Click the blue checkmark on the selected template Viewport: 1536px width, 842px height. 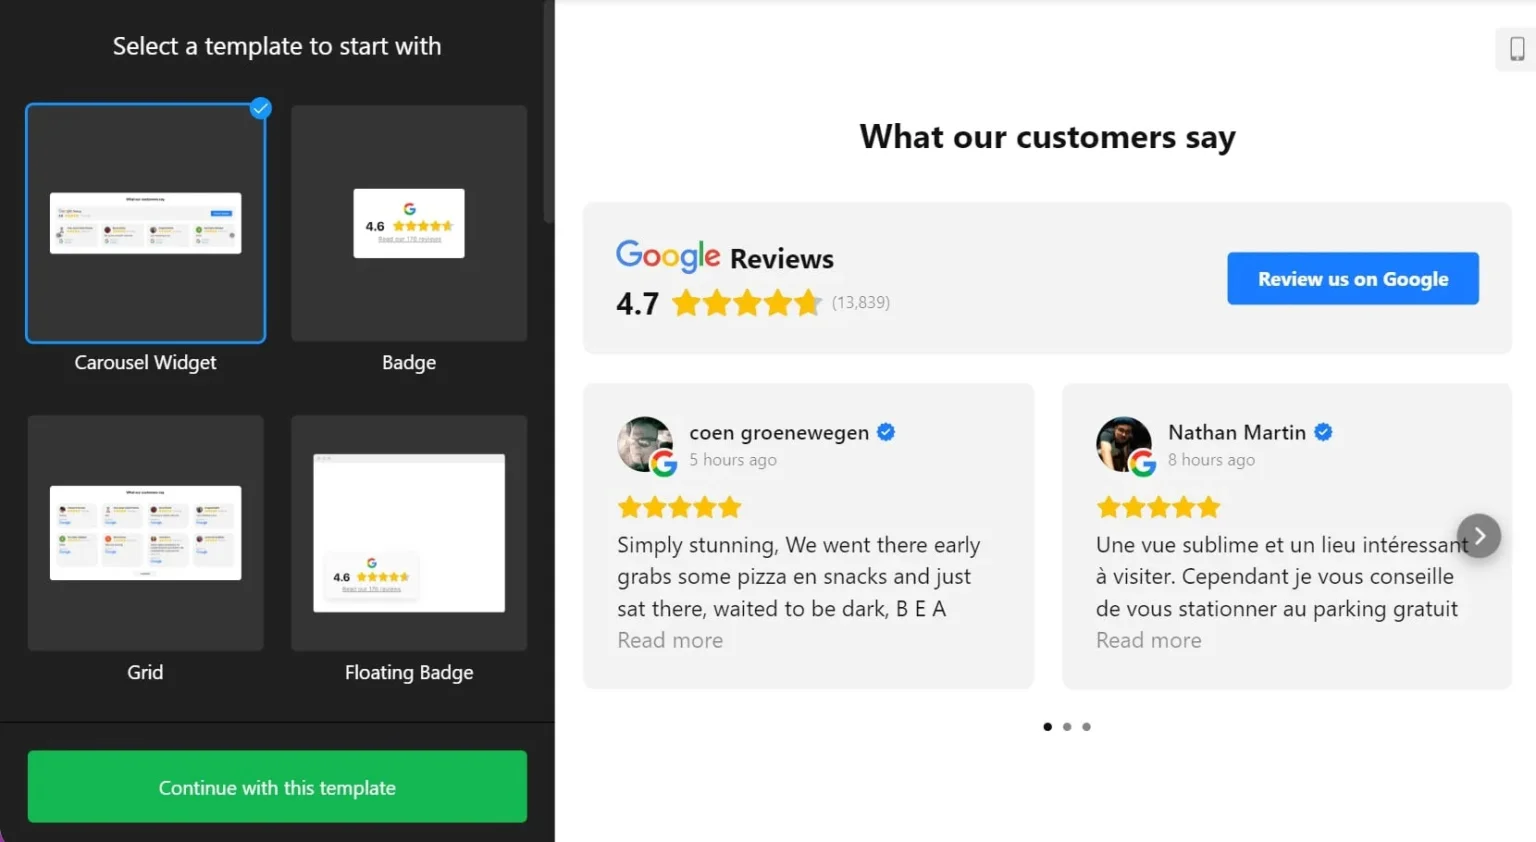(x=260, y=108)
